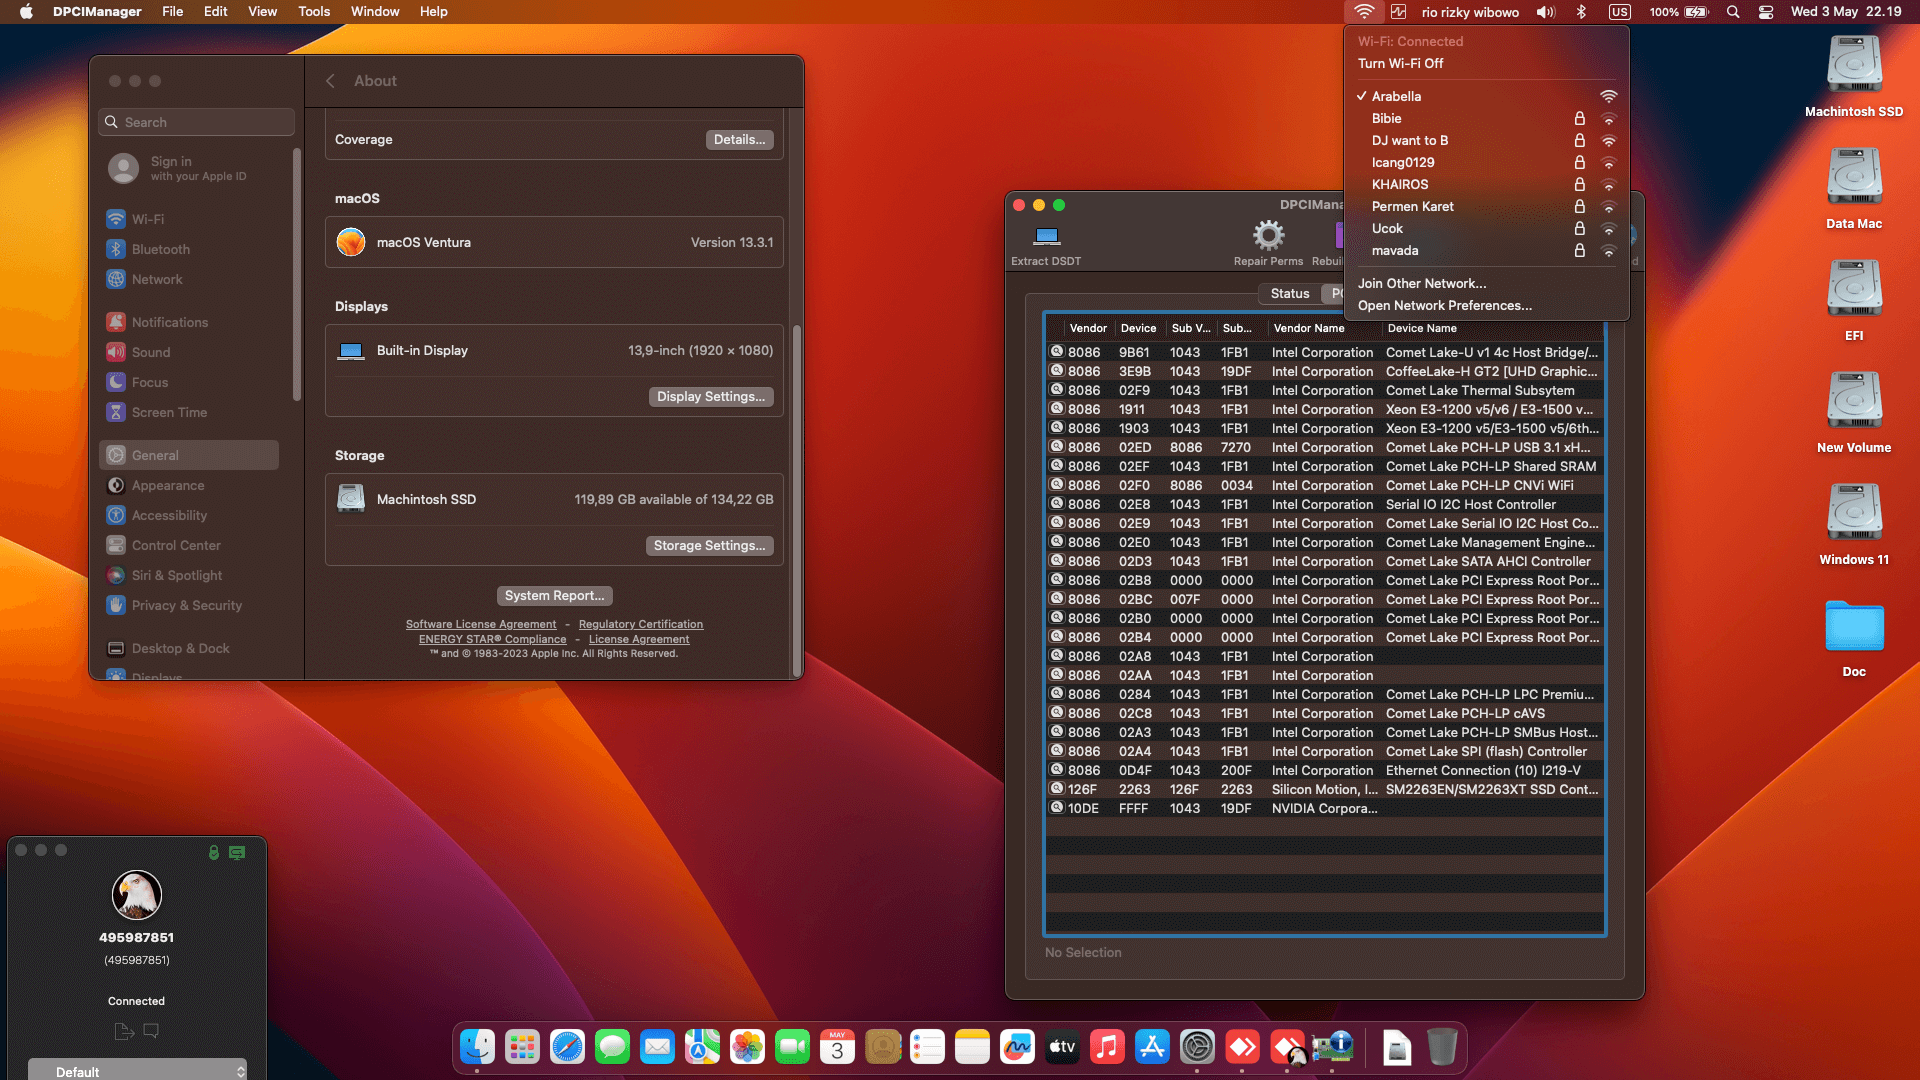The width and height of the screenshot is (1920, 1080).
Task: Open Storage Settings for Machintosh SSD
Action: click(709, 545)
